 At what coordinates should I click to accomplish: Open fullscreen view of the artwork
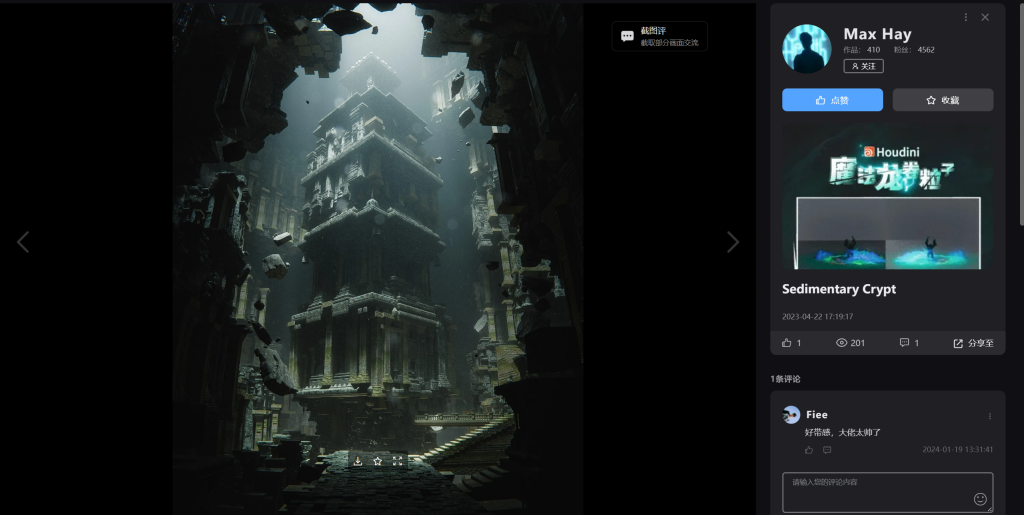[398, 461]
